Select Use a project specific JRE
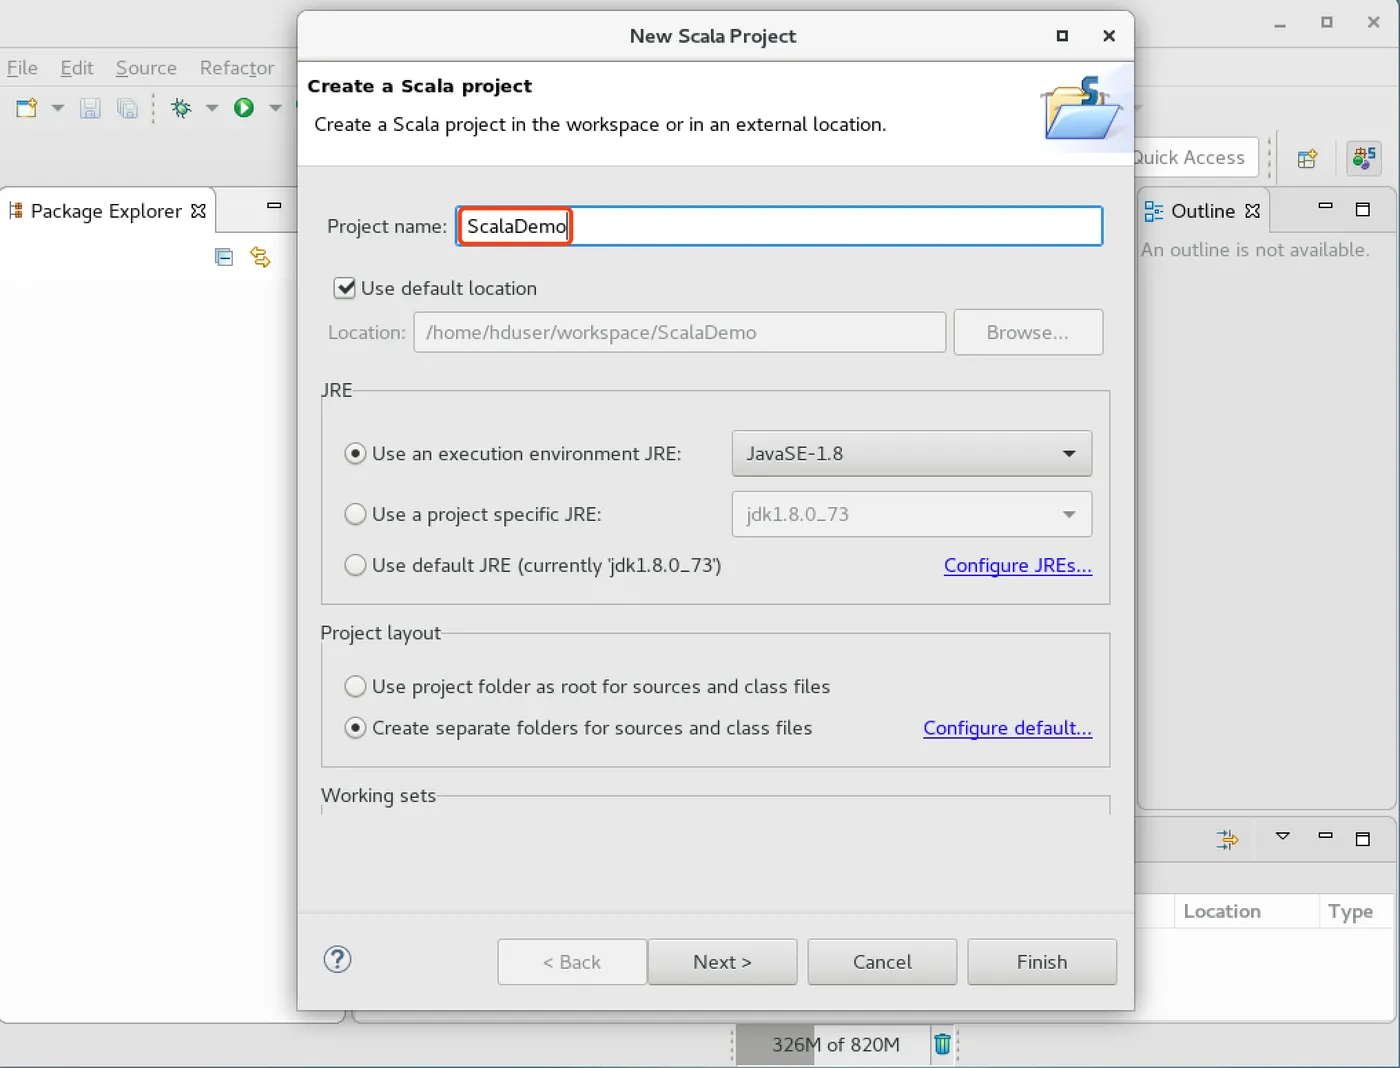This screenshot has height=1068, width=1400. point(355,514)
